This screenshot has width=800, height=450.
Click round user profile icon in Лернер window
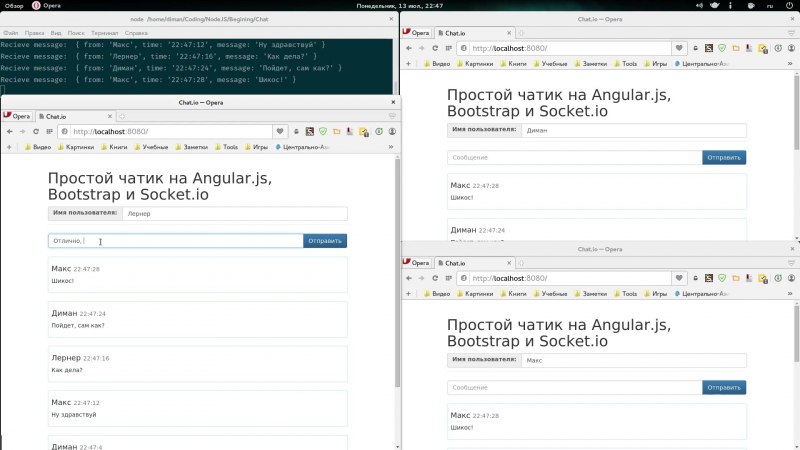[392, 132]
